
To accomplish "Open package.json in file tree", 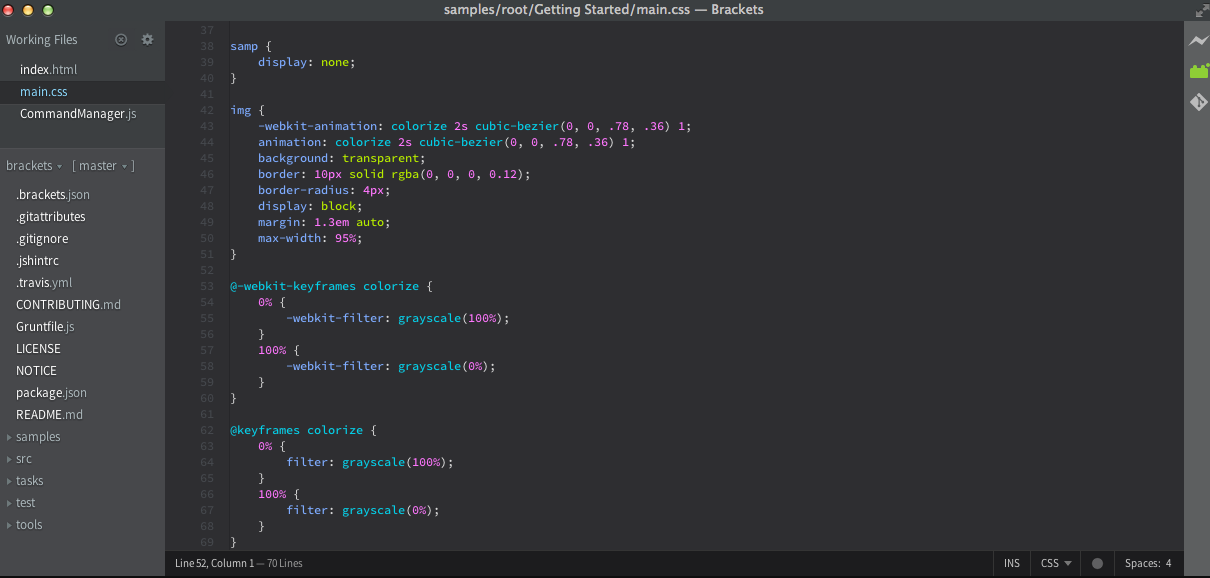I will coord(51,393).
